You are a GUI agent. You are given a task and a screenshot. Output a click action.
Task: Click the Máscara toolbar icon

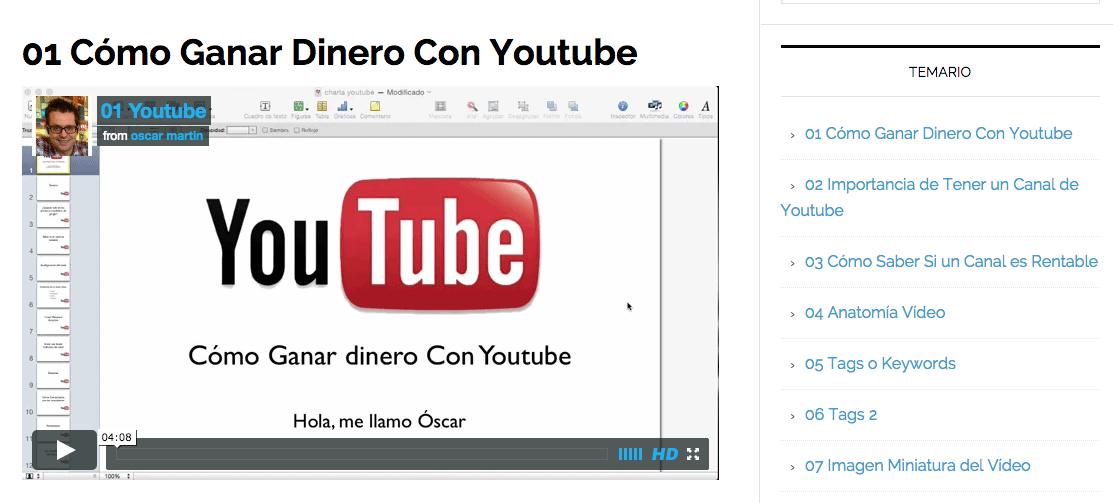440,106
